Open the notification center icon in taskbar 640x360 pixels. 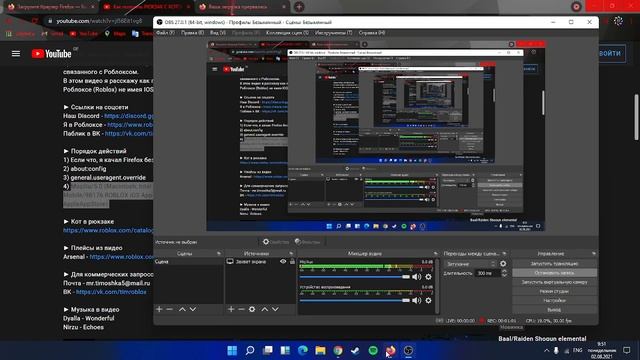click(627, 350)
